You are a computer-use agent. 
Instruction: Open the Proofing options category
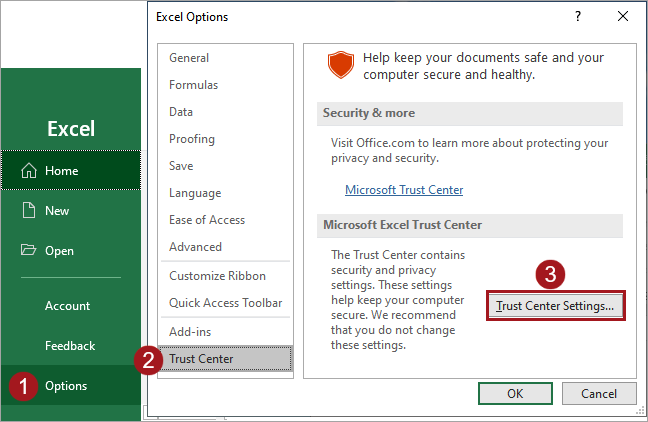(x=192, y=139)
